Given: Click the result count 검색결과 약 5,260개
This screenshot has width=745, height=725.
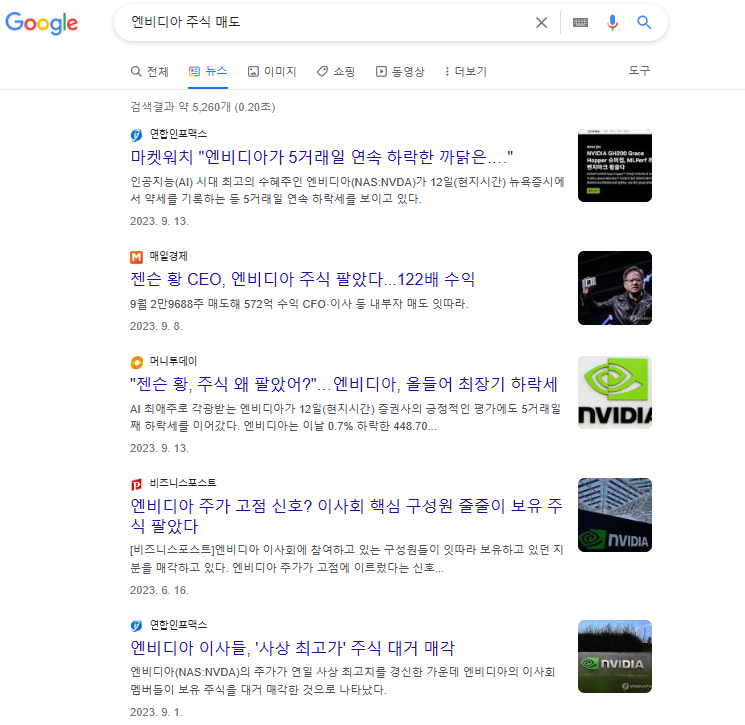Looking at the screenshot, I should (203, 106).
